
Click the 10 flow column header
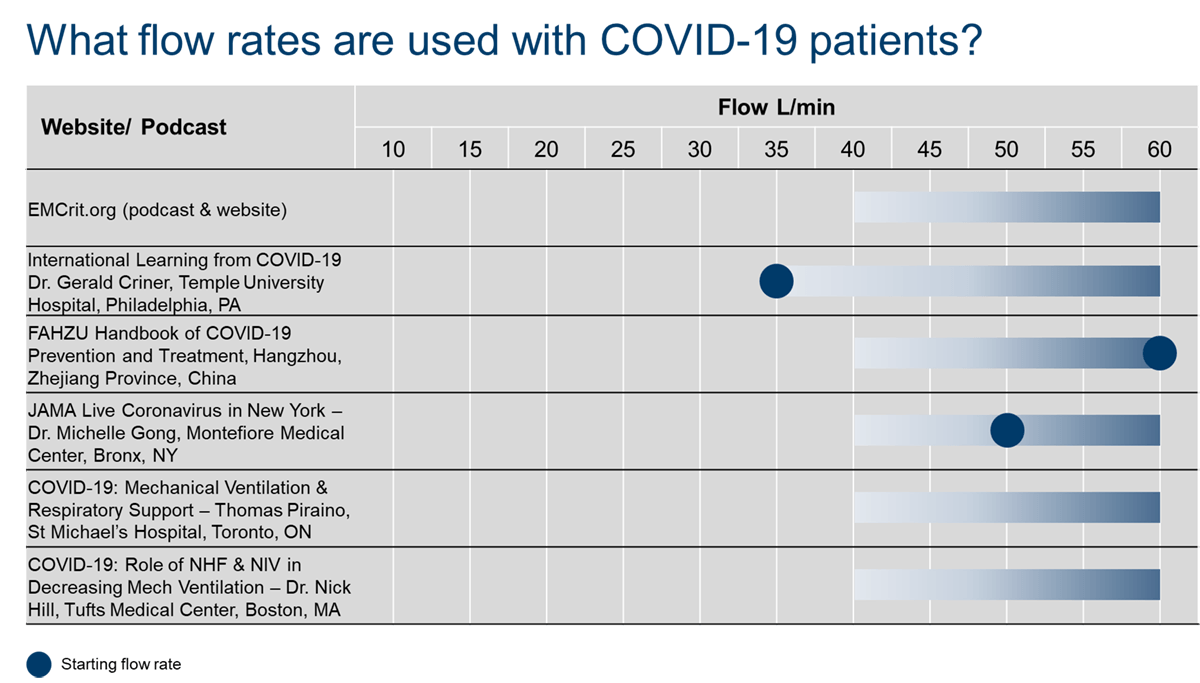pos(394,150)
